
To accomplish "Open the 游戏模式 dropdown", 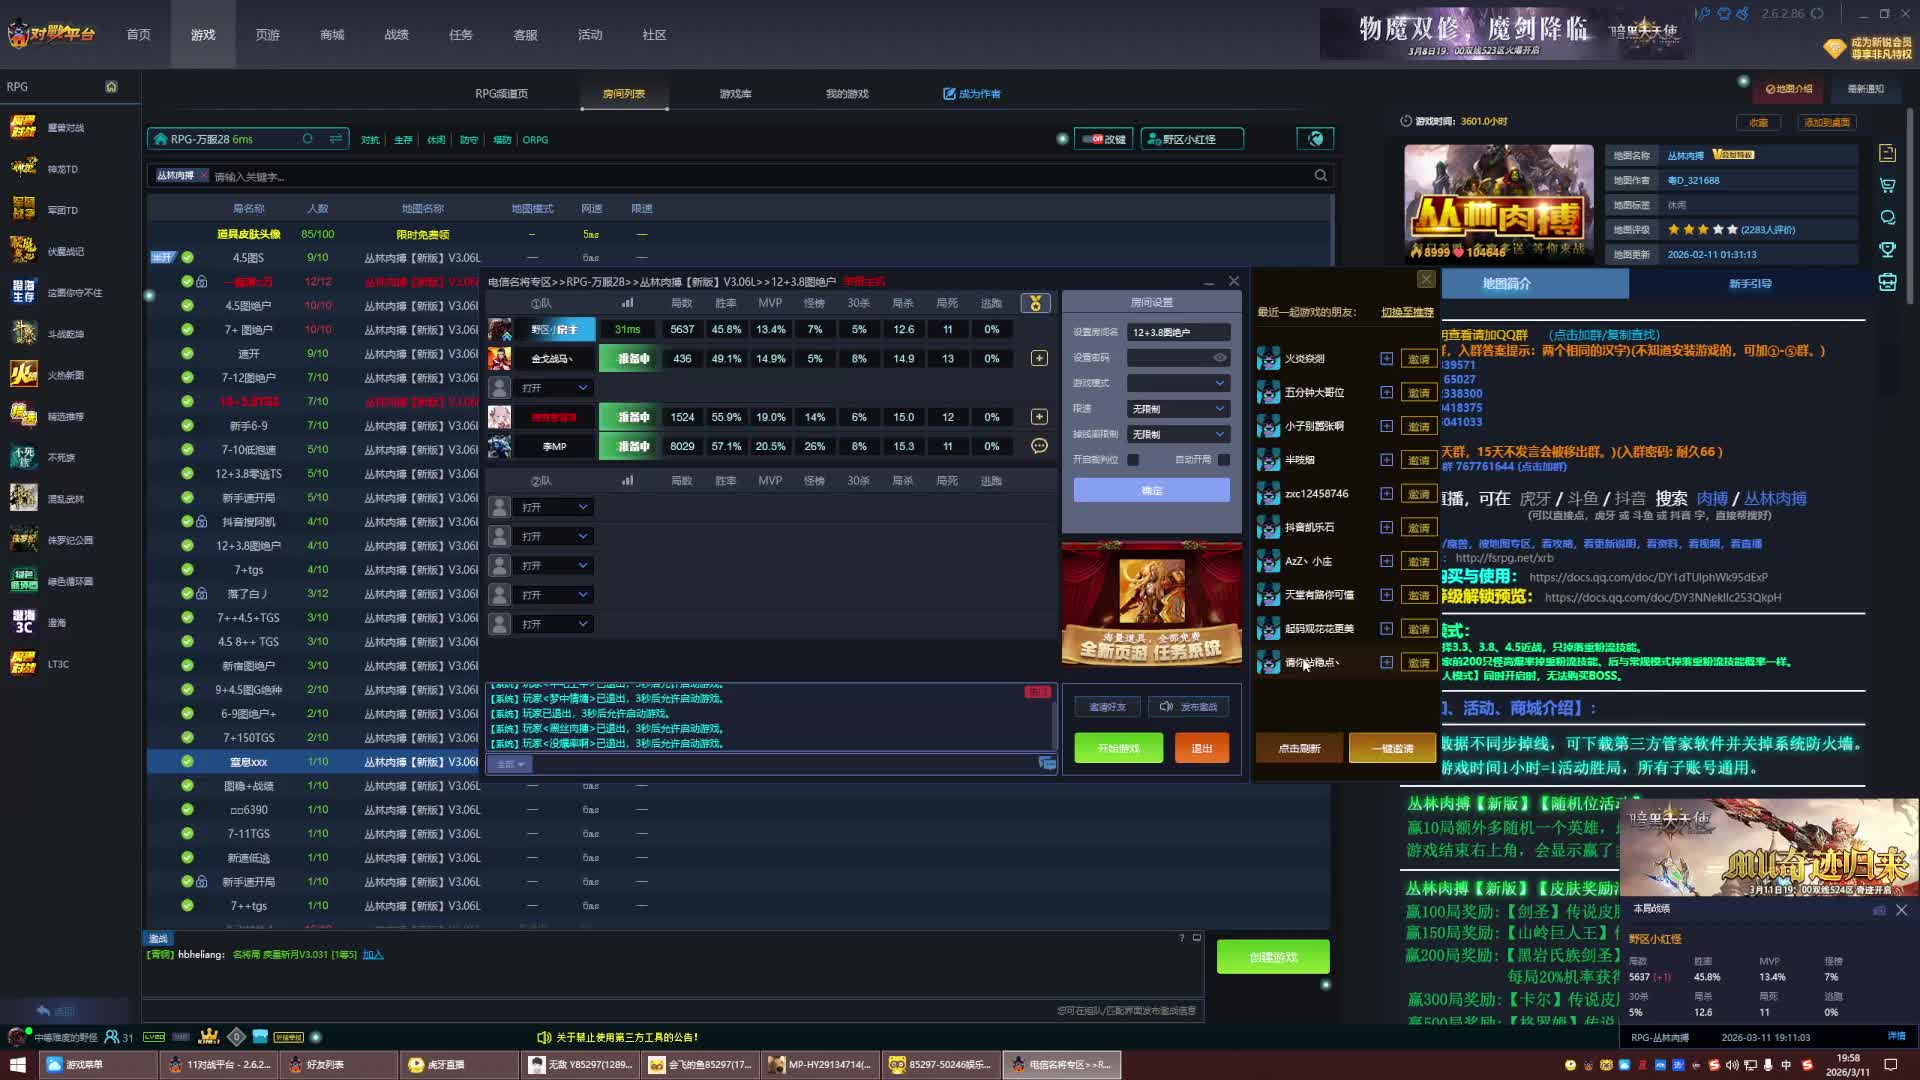I will (1178, 383).
